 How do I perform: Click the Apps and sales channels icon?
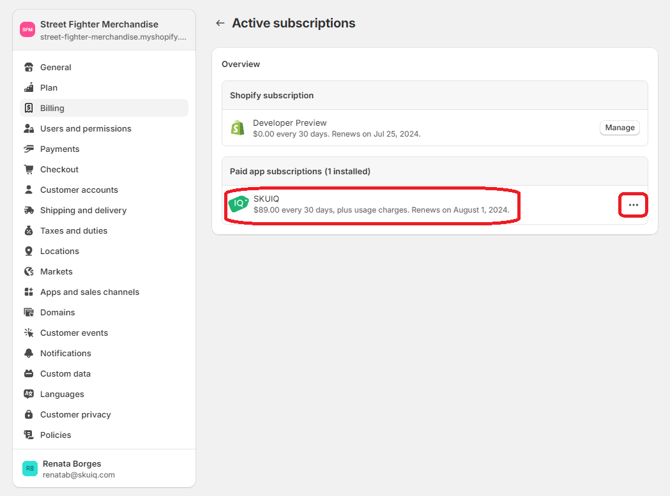click(x=29, y=292)
